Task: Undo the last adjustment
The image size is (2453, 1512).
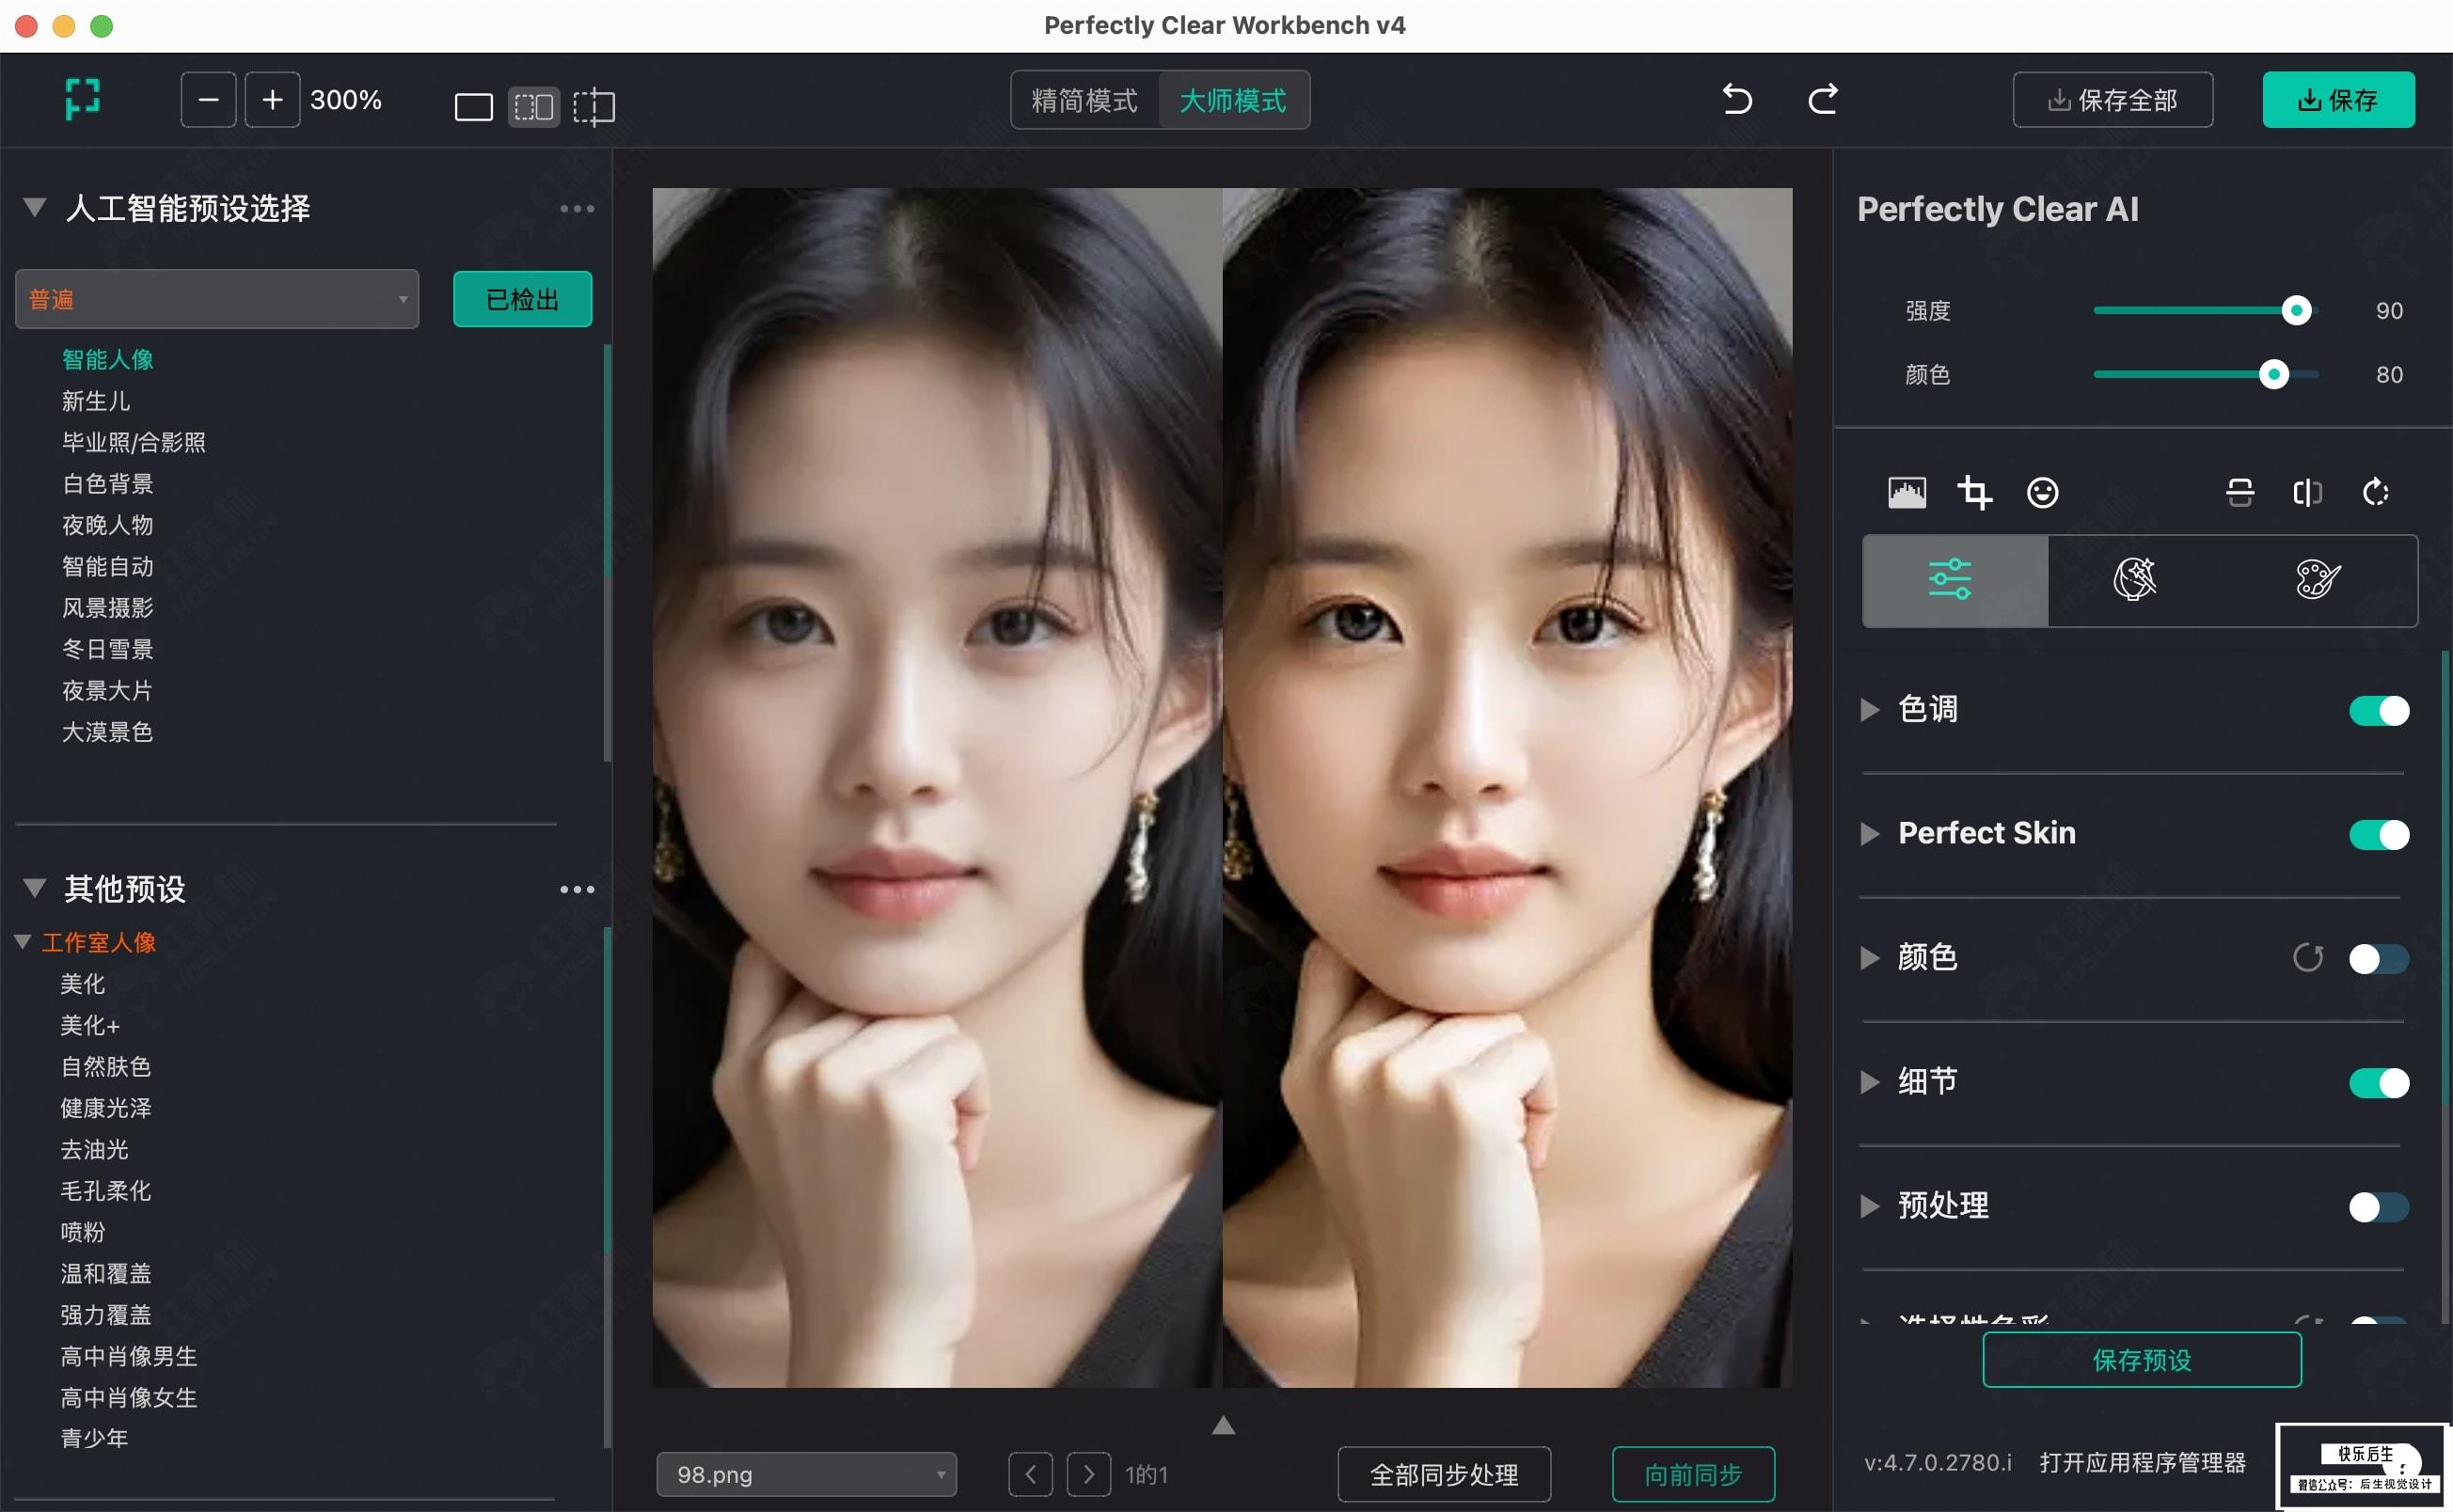Action: [1738, 100]
